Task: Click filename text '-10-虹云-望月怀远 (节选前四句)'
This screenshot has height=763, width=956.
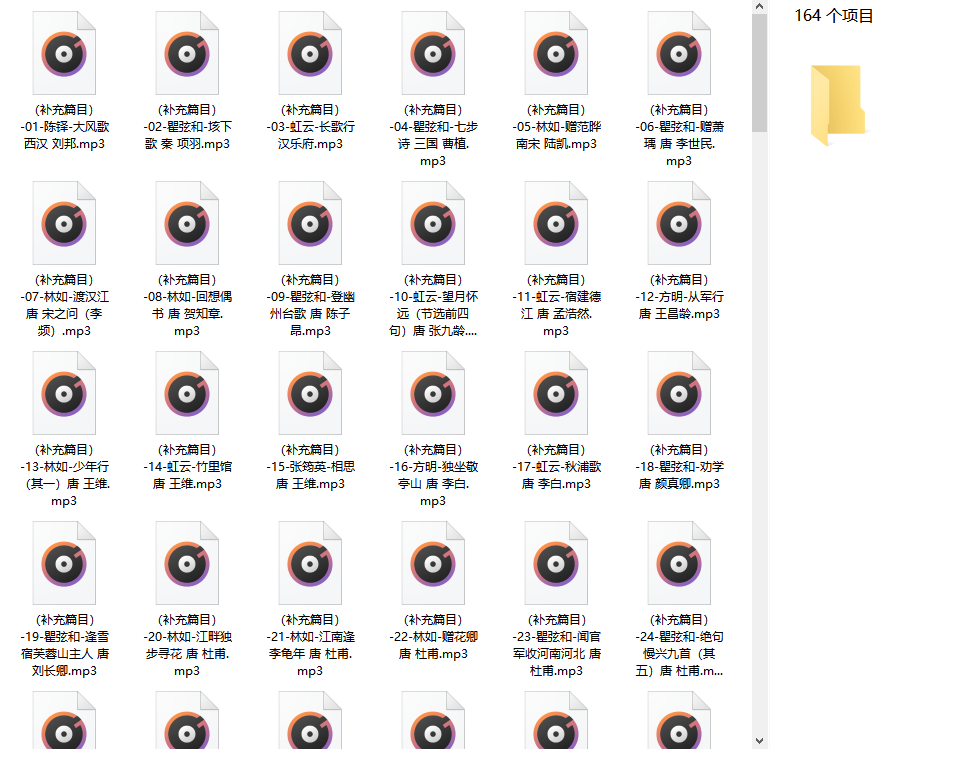Action: click(x=433, y=314)
